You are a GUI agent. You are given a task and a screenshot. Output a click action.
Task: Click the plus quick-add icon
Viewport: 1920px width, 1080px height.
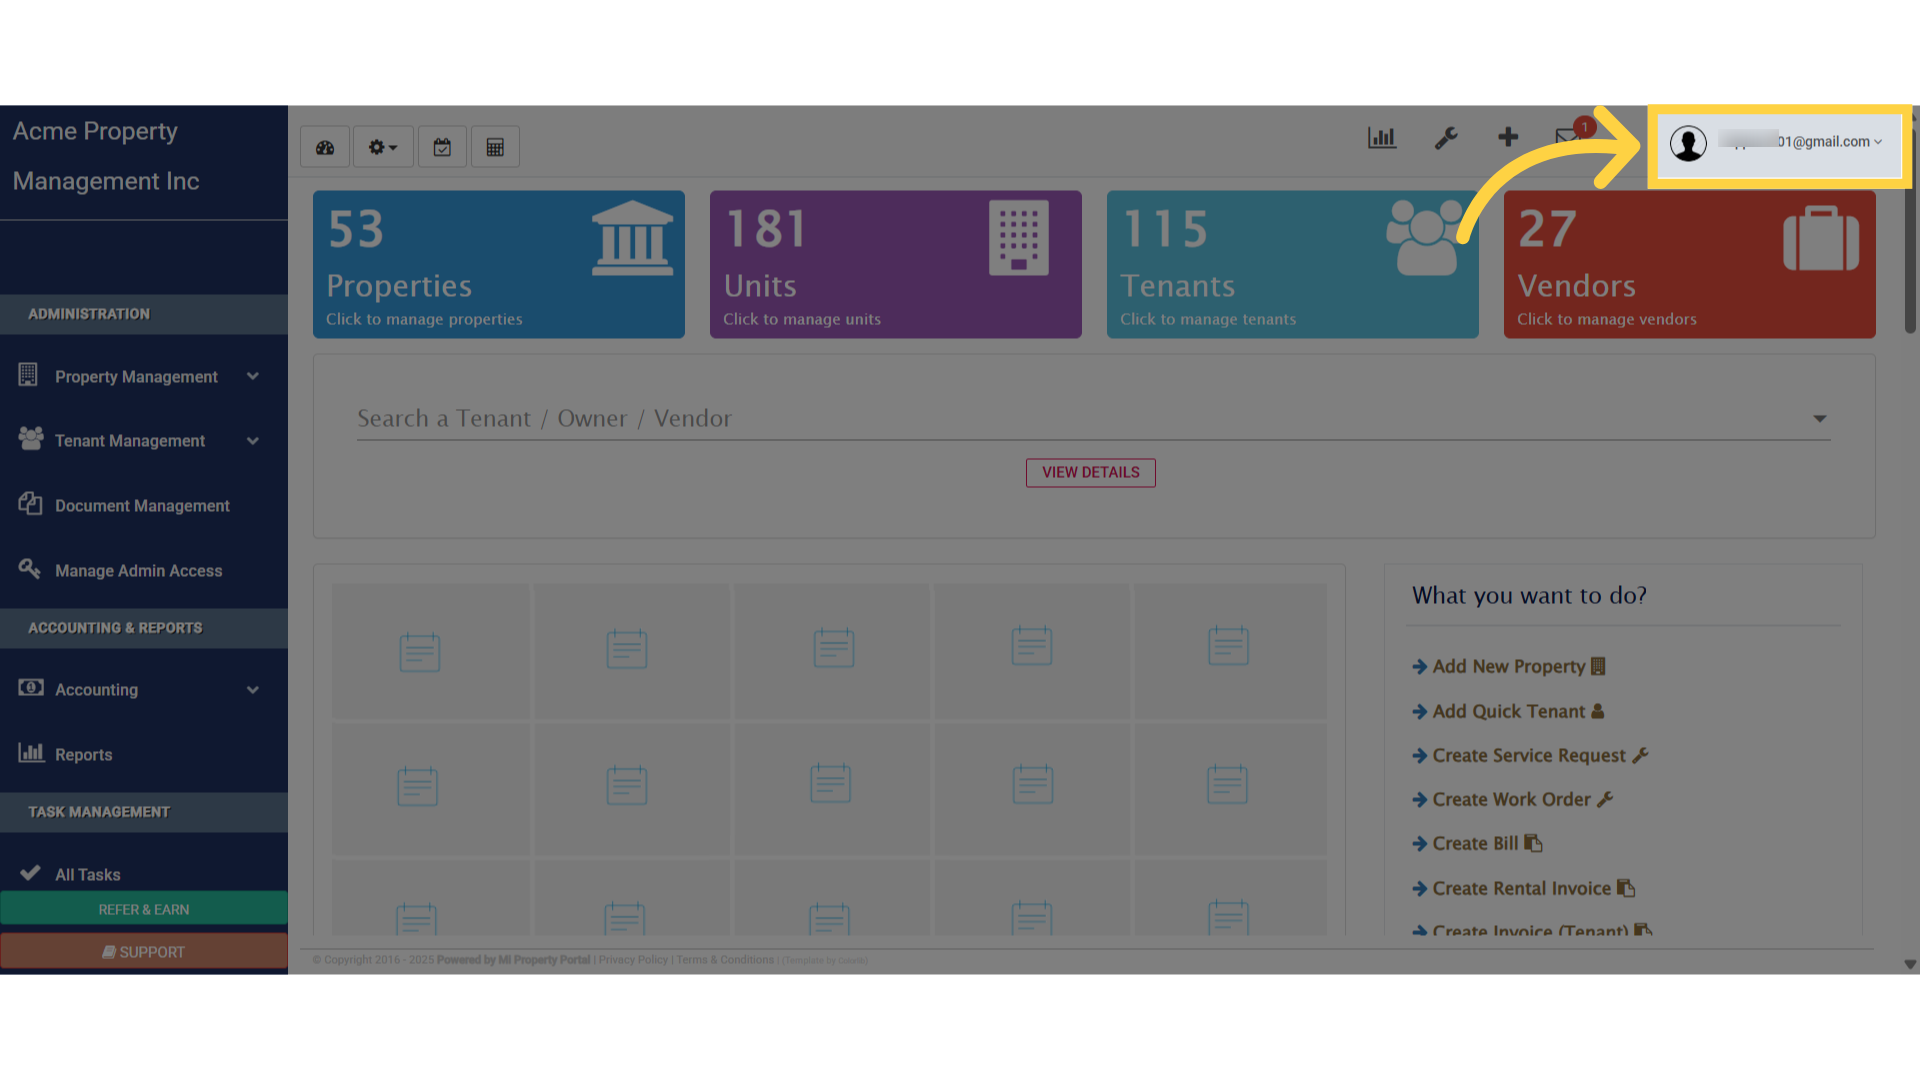(1508, 138)
